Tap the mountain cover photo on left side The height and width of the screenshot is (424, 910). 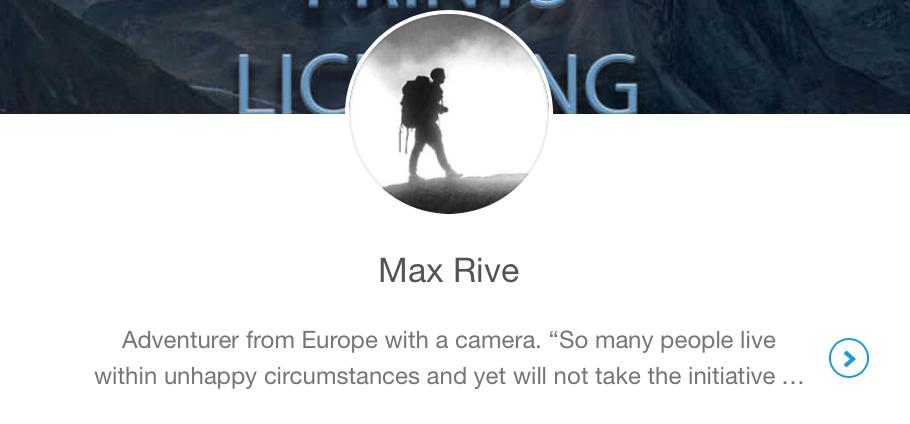pos(116,56)
